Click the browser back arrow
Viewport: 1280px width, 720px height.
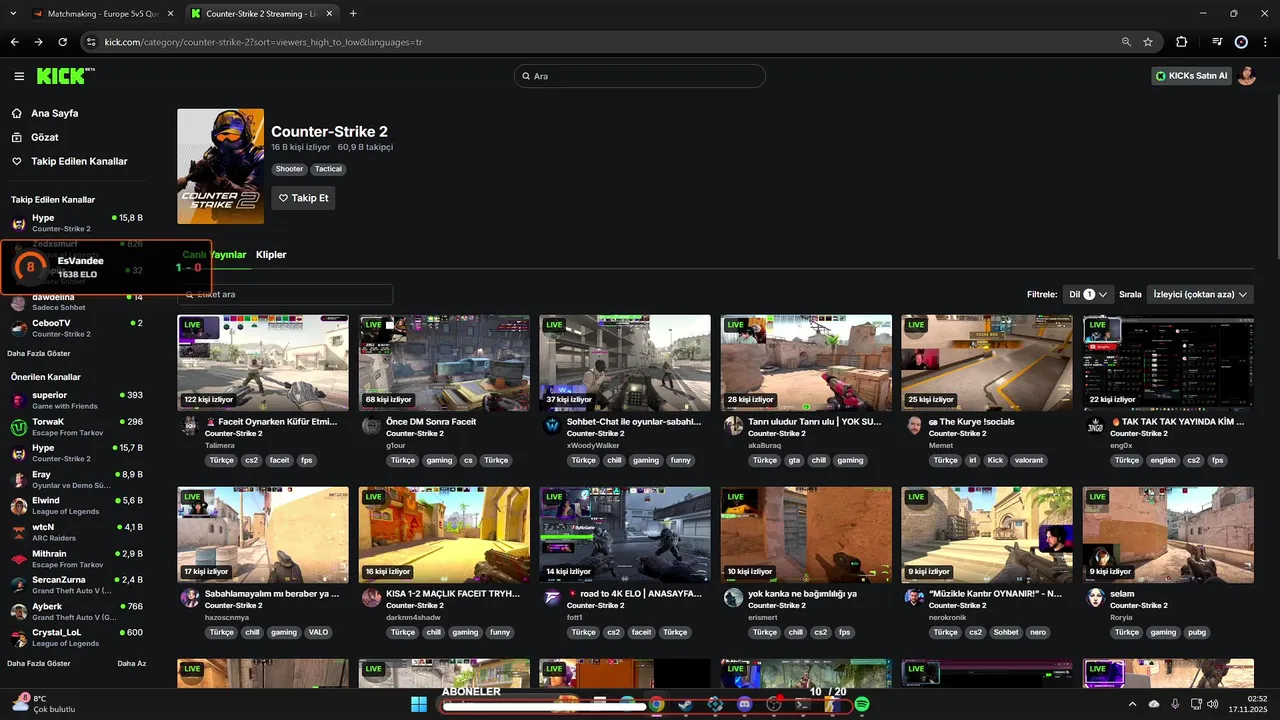tap(15, 42)
